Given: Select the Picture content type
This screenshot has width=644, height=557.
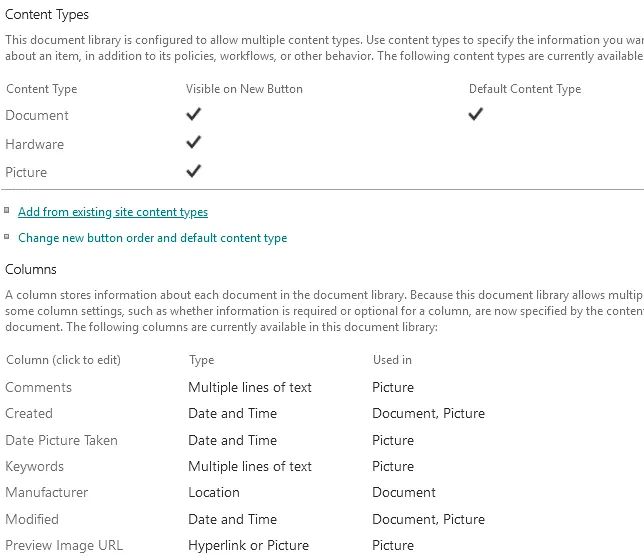Looking at the screenshot, I should (x=26, y=172).
